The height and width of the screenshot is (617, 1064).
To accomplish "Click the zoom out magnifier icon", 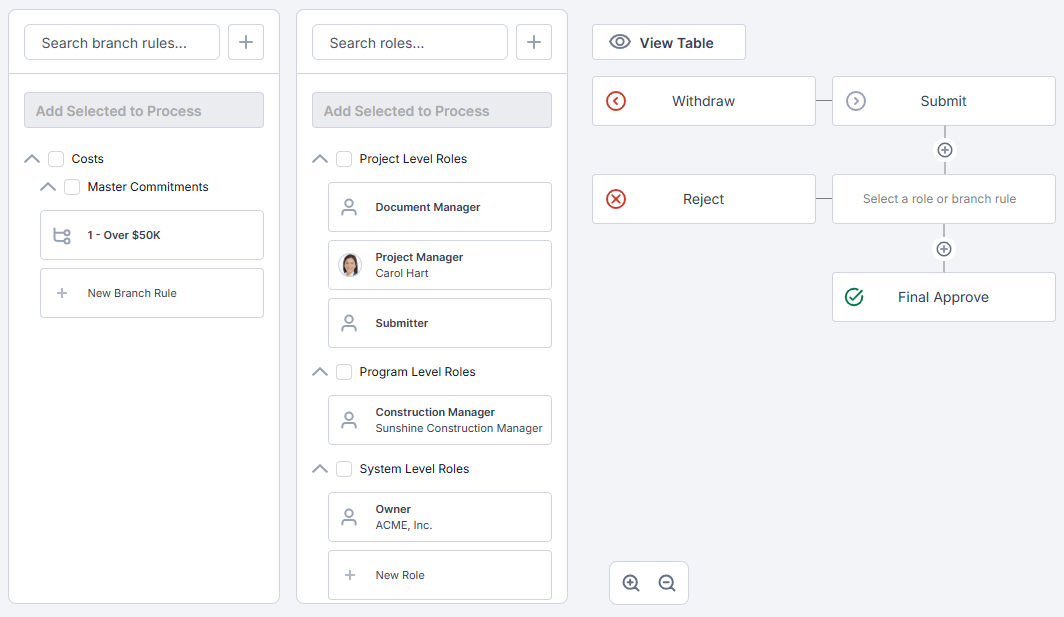I will (x=667, y=583).
